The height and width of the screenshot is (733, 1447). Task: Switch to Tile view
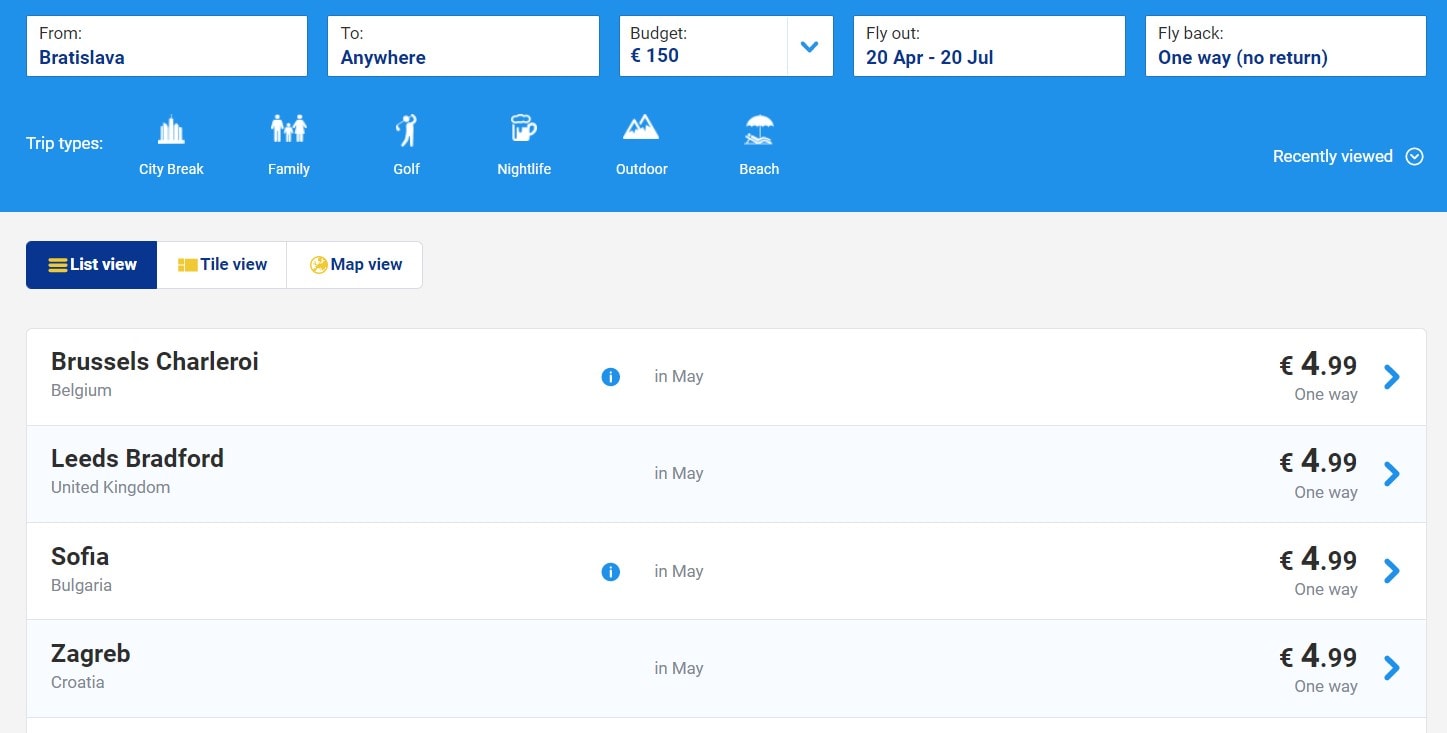[x=222, y=265]
